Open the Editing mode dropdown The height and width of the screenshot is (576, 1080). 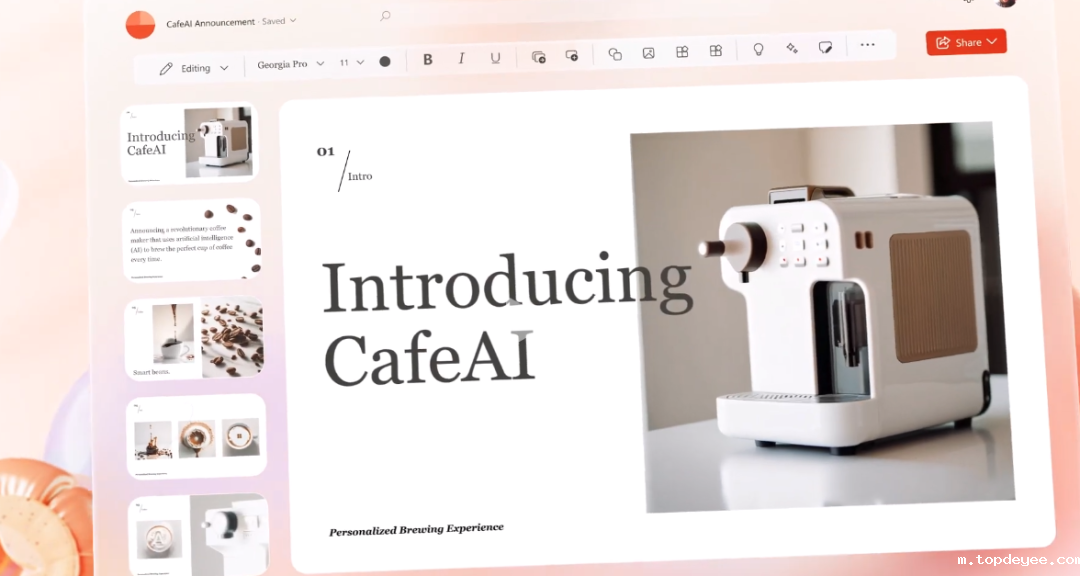pos(194,68)
